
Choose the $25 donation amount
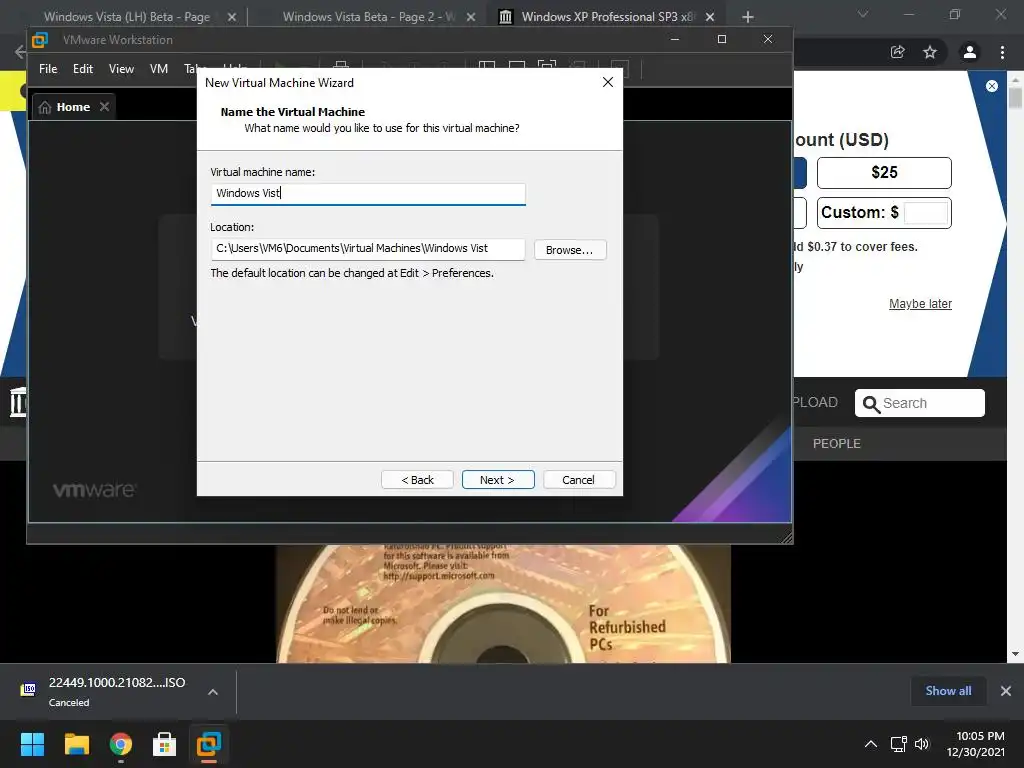point(884,172)
